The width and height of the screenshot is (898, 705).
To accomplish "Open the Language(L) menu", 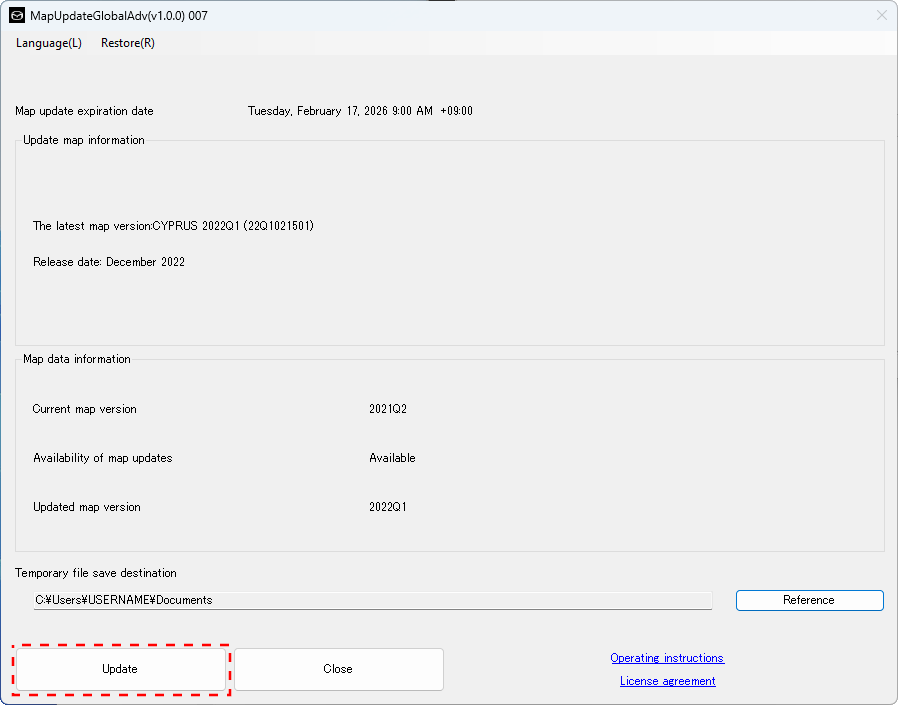I will 49,43.
